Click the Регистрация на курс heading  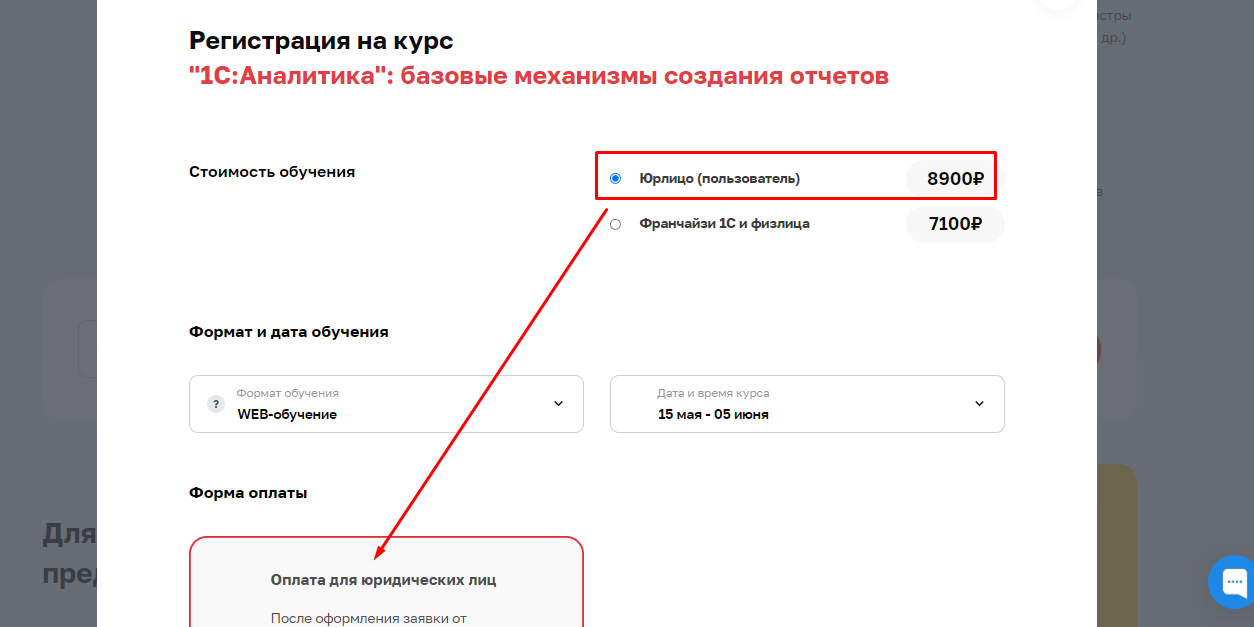click(x=320, y=41)
